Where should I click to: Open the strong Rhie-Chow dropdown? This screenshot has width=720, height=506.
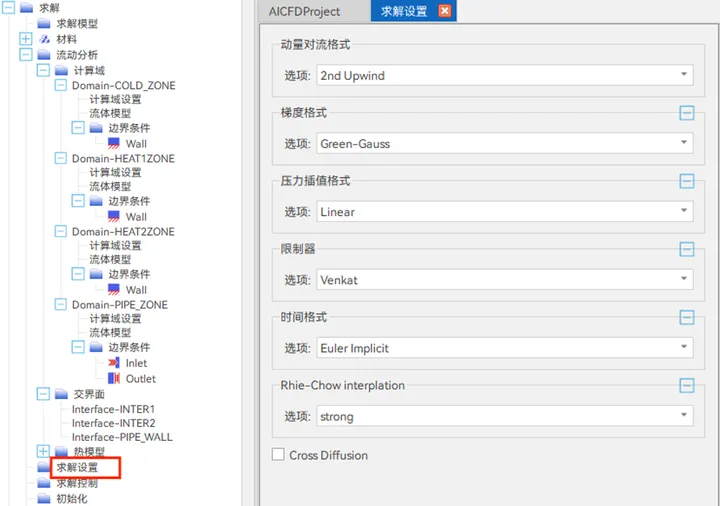click(x=505, y=416)
